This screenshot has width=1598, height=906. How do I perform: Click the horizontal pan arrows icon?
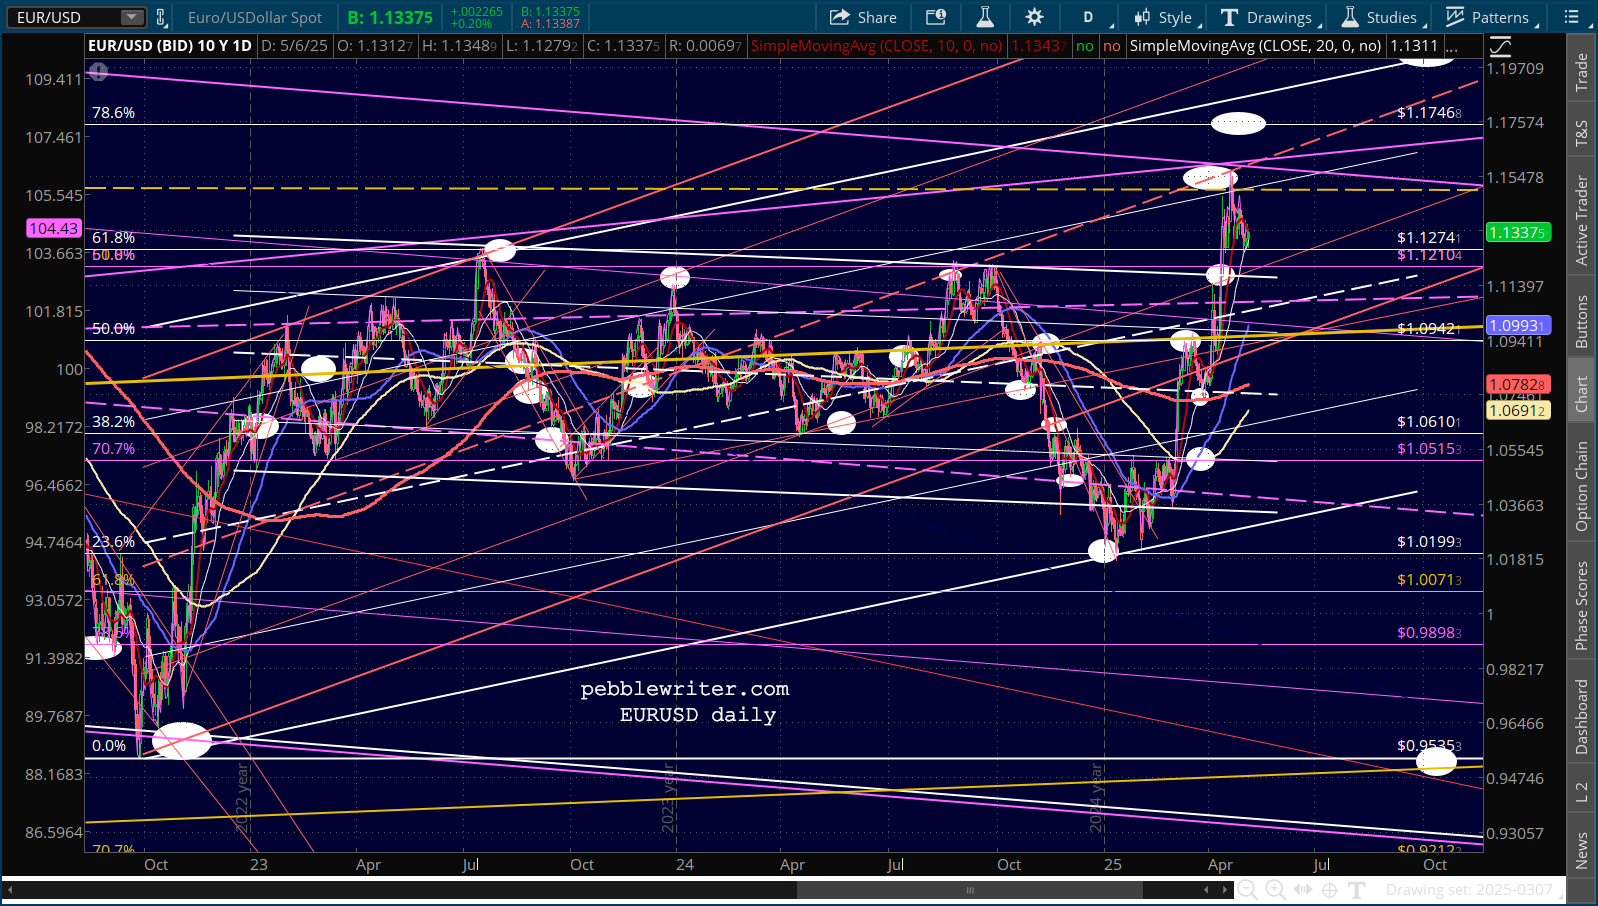pyautogui.click(x=1302, y=890)
